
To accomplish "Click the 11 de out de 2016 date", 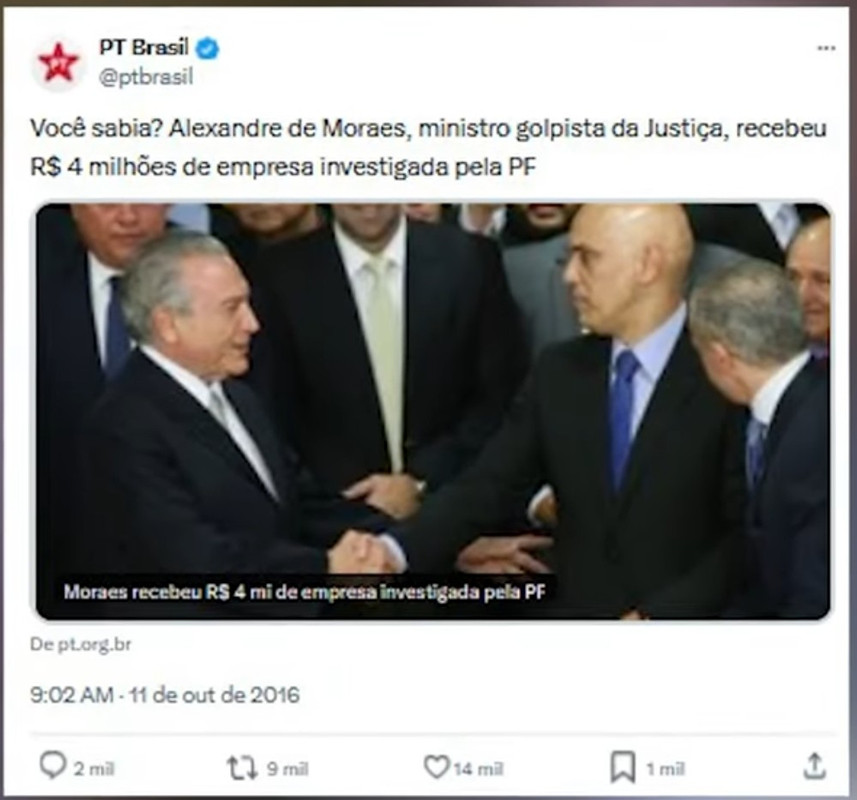I will tap(215, 695).
